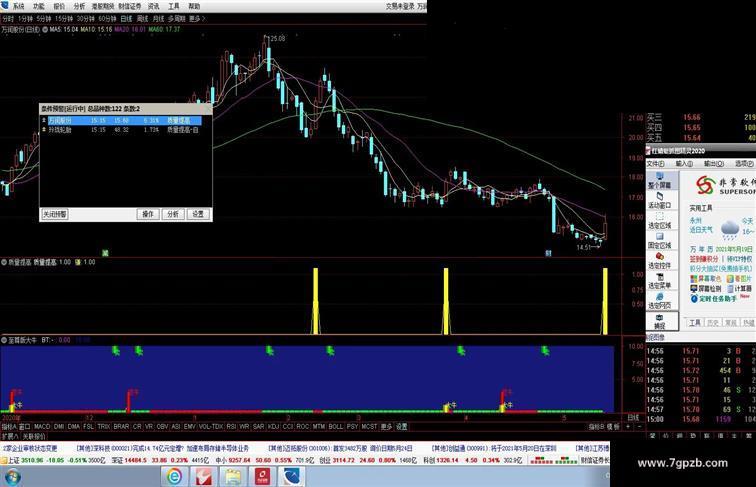
Task: Open the 关联报价 tab
Action: click(34, 436)
